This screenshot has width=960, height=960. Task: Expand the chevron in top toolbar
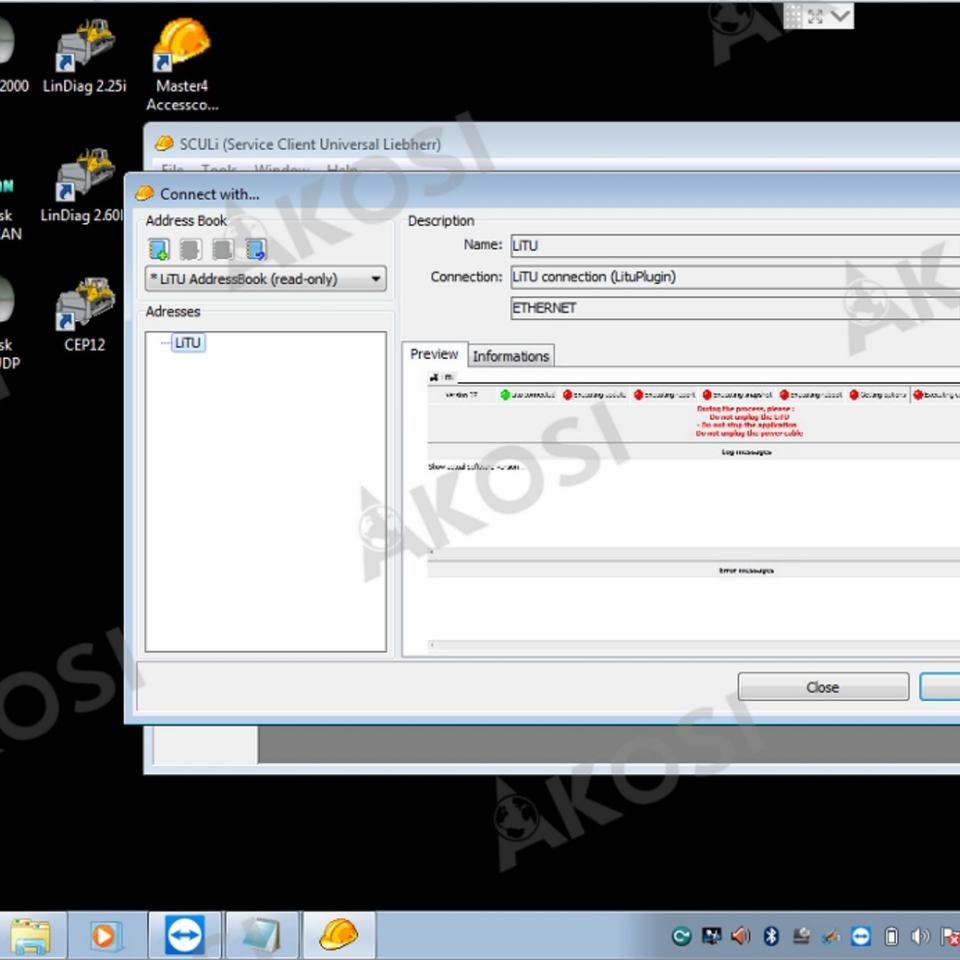tap(841, 15)
